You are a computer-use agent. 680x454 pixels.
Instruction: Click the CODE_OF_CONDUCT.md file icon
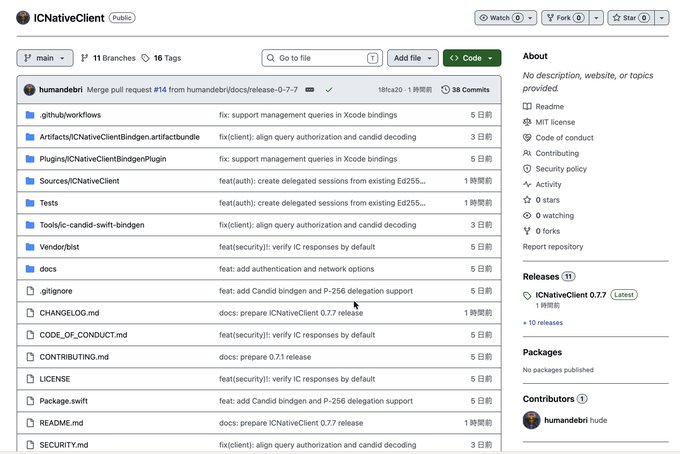click(x=30, y=335)
